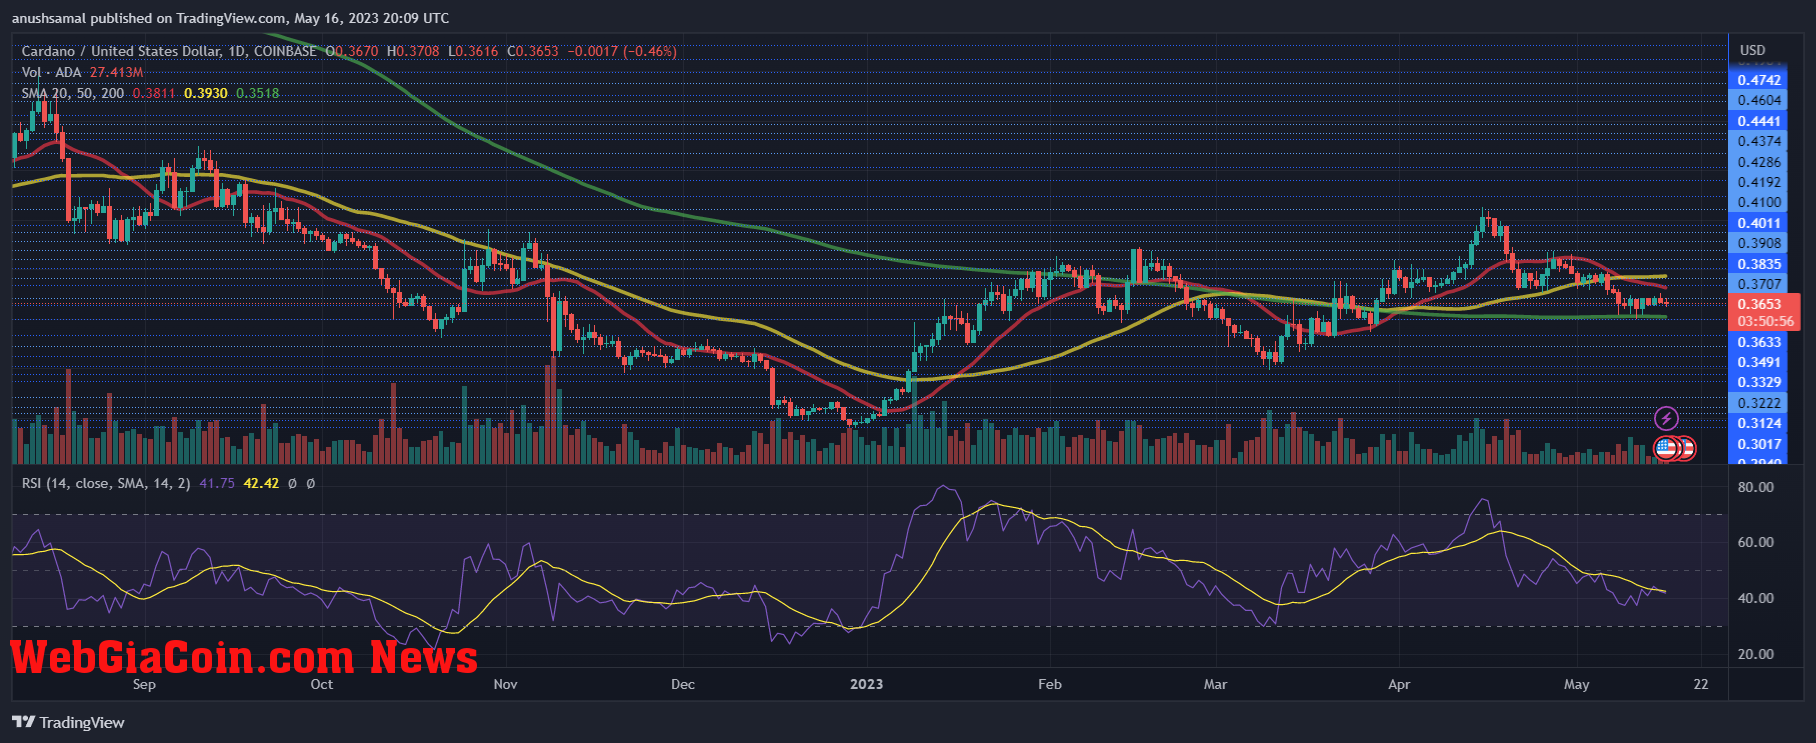Click the 2023 label on time axis

pyautogui.click(x=866, y=684)
